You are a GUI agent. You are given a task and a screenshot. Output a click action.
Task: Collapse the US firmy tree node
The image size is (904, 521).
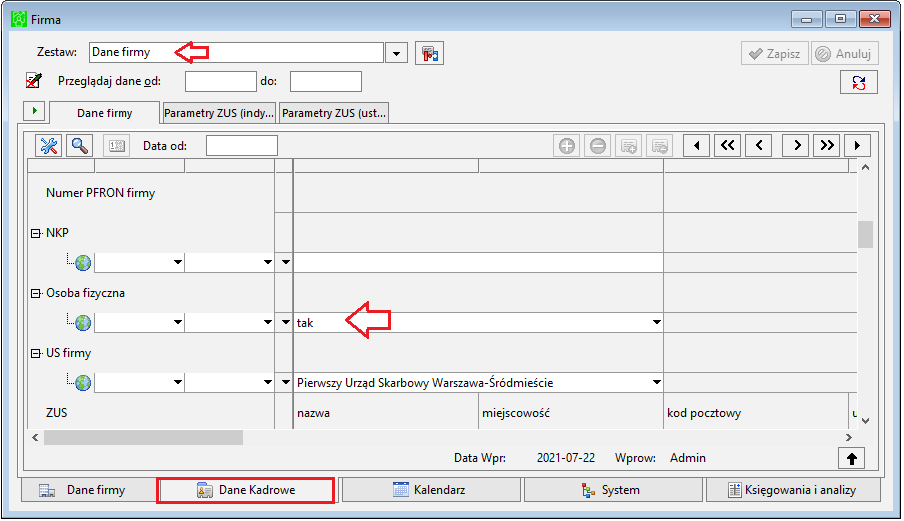(x=35, y=353)
